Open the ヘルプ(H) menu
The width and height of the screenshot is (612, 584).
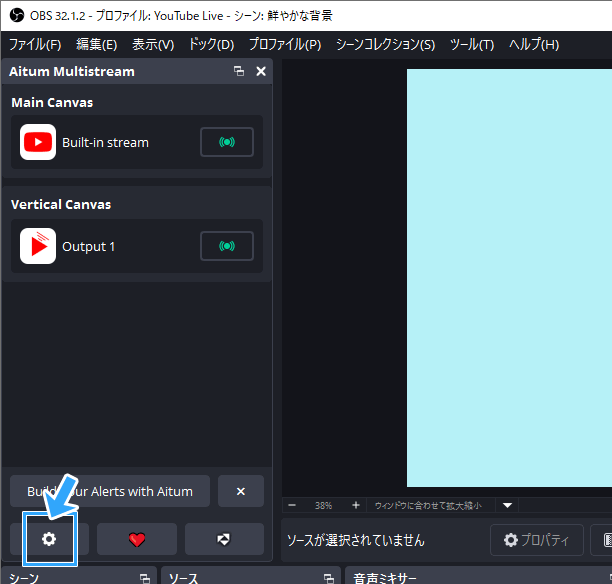(534, 45)
